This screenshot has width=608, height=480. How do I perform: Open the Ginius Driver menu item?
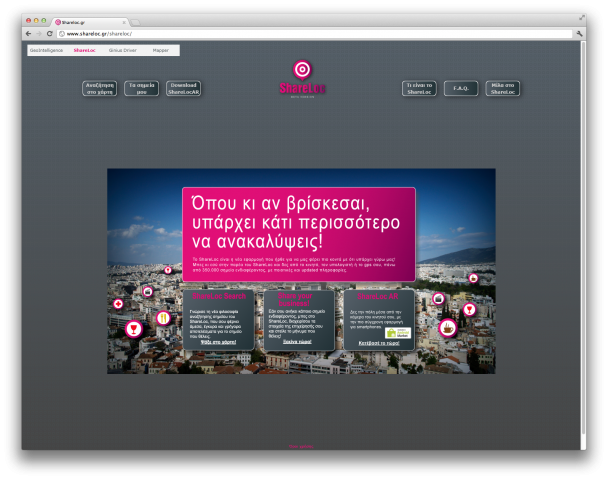pos(123,50)
